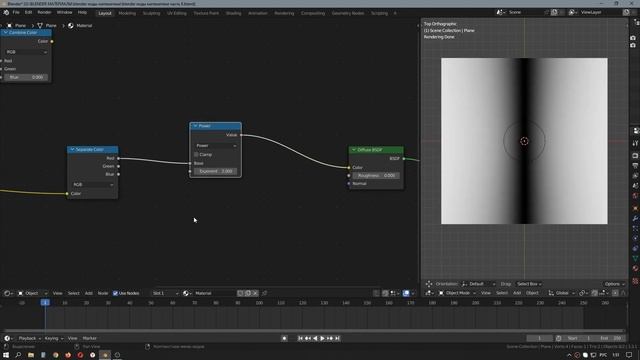The image size is (640, 360).
Task: Click the Roughness slider on Diffuse BSDF
Action: click(x=376, y=176)
